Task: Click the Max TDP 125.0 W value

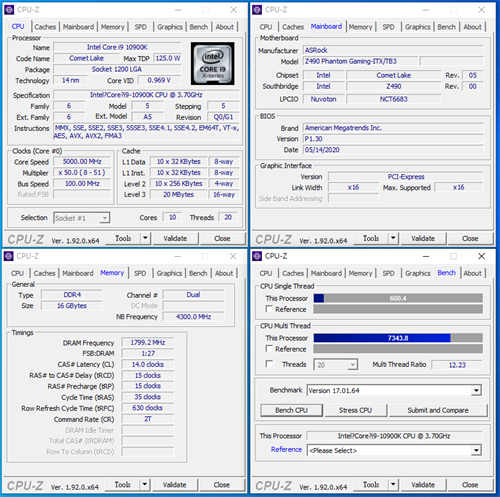Action: (x=168, y=58)
